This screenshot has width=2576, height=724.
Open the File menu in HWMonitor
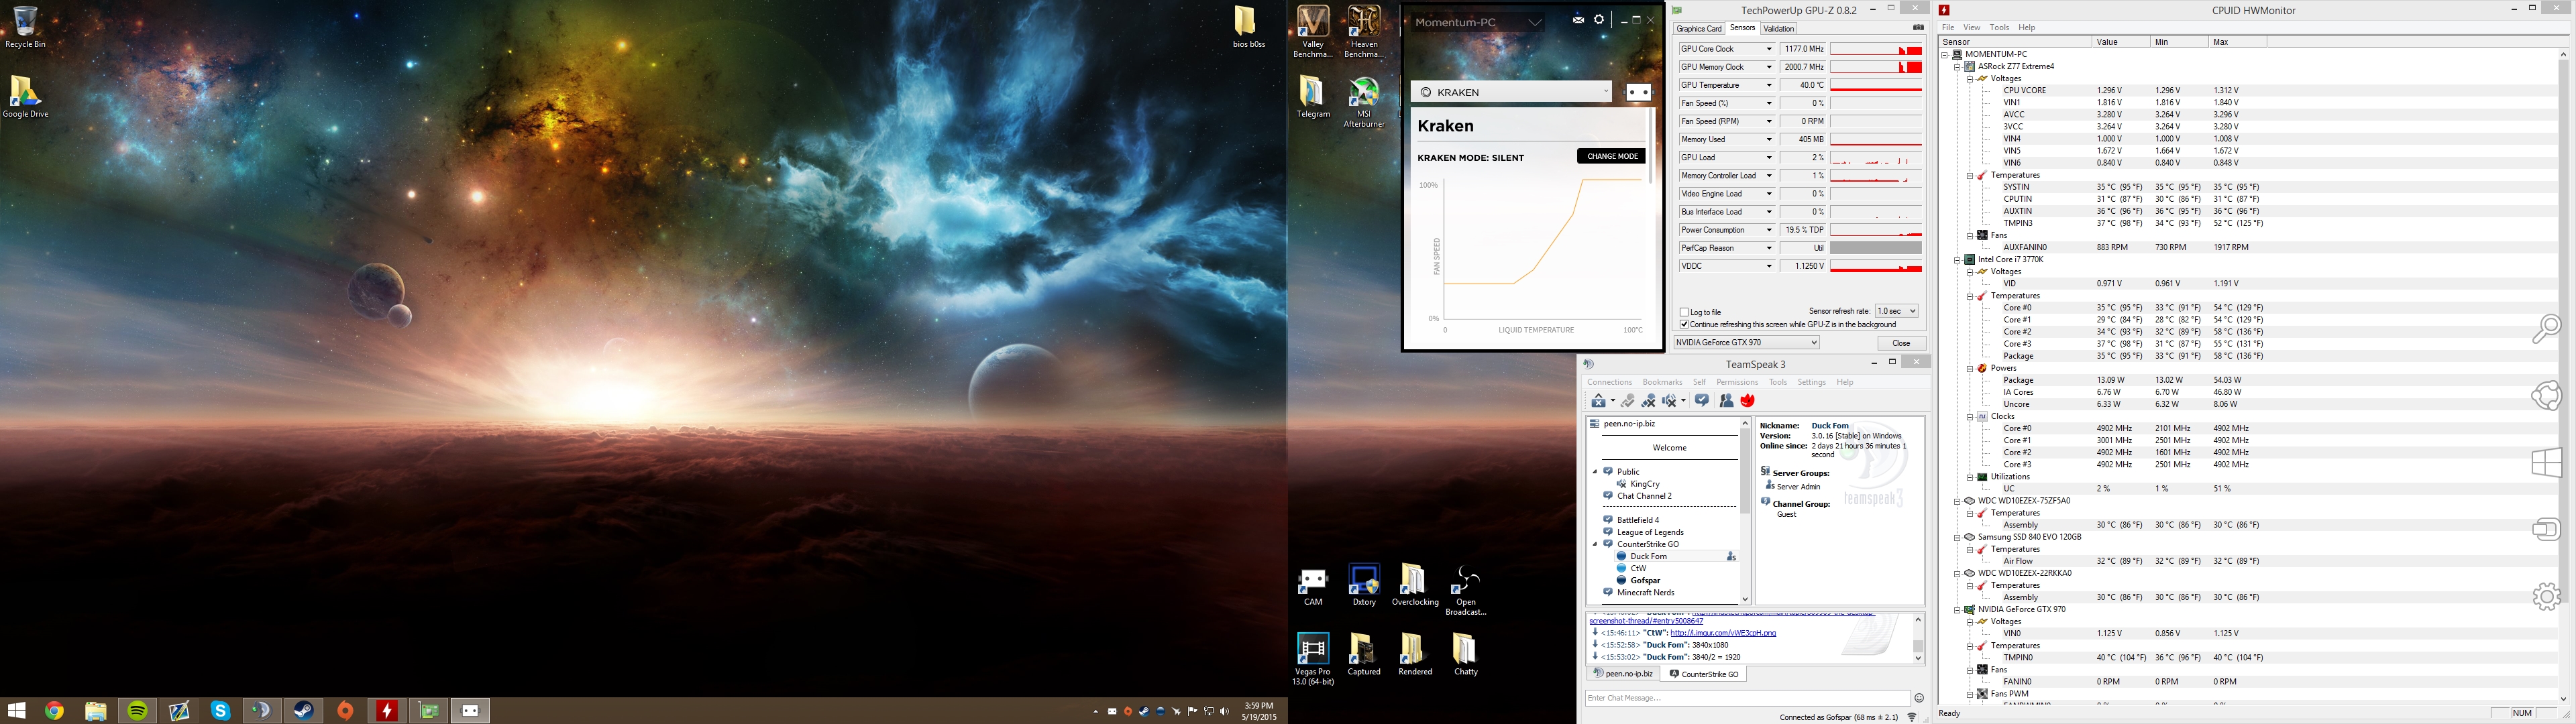tap(1947, 28)
